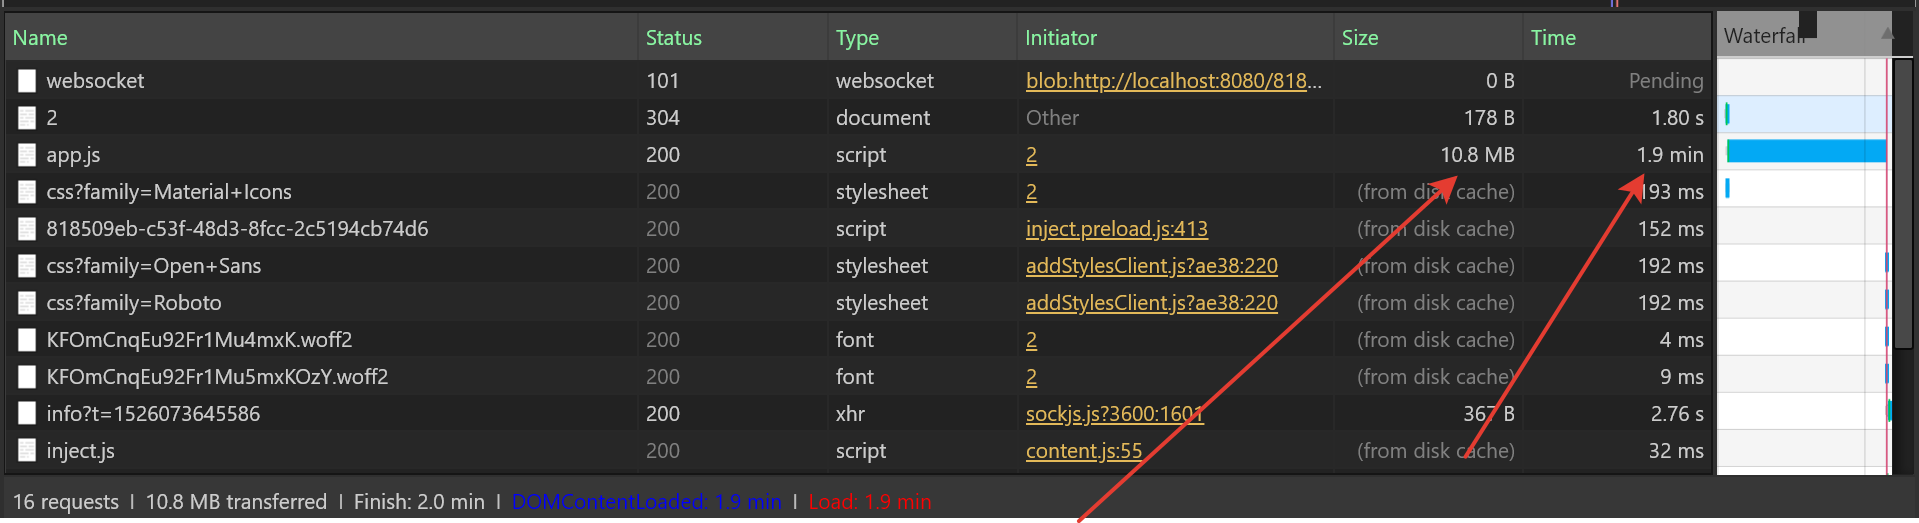Open initiator link 2 for KFOmCnqEu92Fr1Mu4mxK.woff2
The height and width of the screenshot is (523, 1919).
click(x=1031, y=340)
